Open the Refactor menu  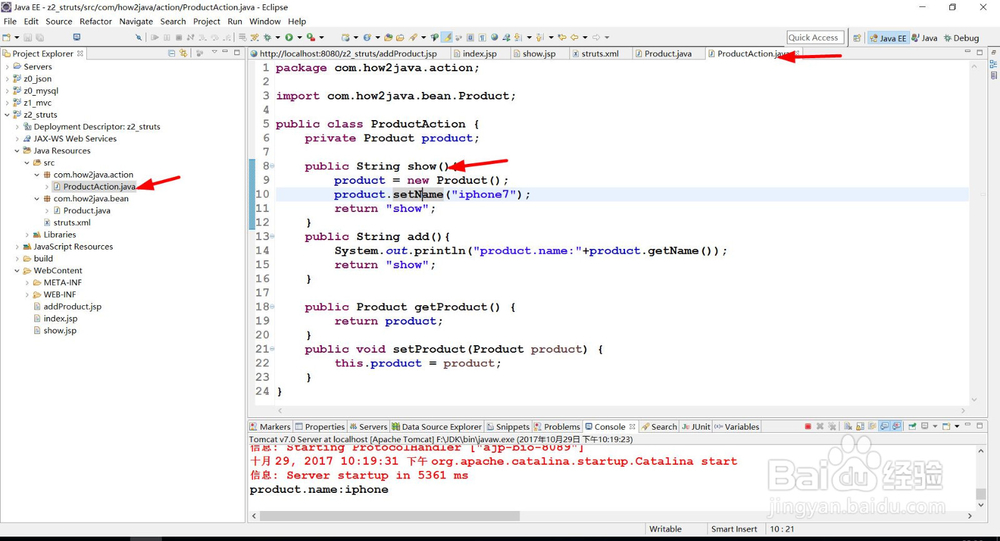pyautogui.click(x=96, y=21)
